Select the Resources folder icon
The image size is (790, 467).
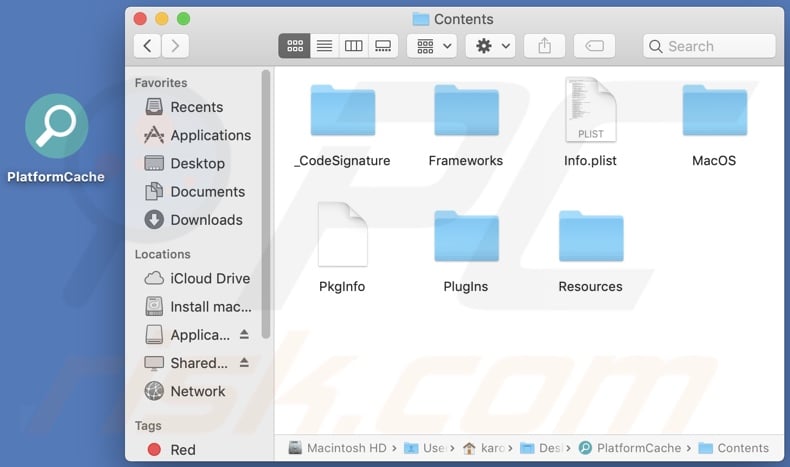click(591, 236)
